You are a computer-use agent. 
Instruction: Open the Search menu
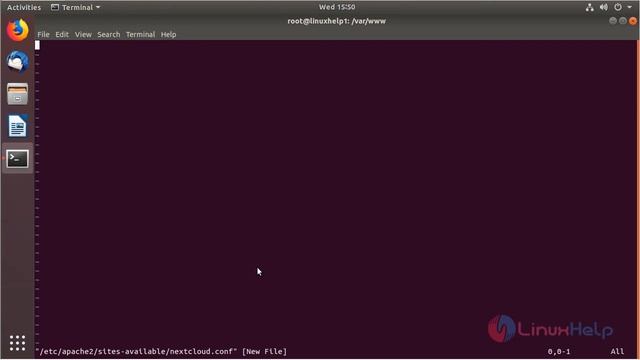pyautogui.click(x=109, y=35)
